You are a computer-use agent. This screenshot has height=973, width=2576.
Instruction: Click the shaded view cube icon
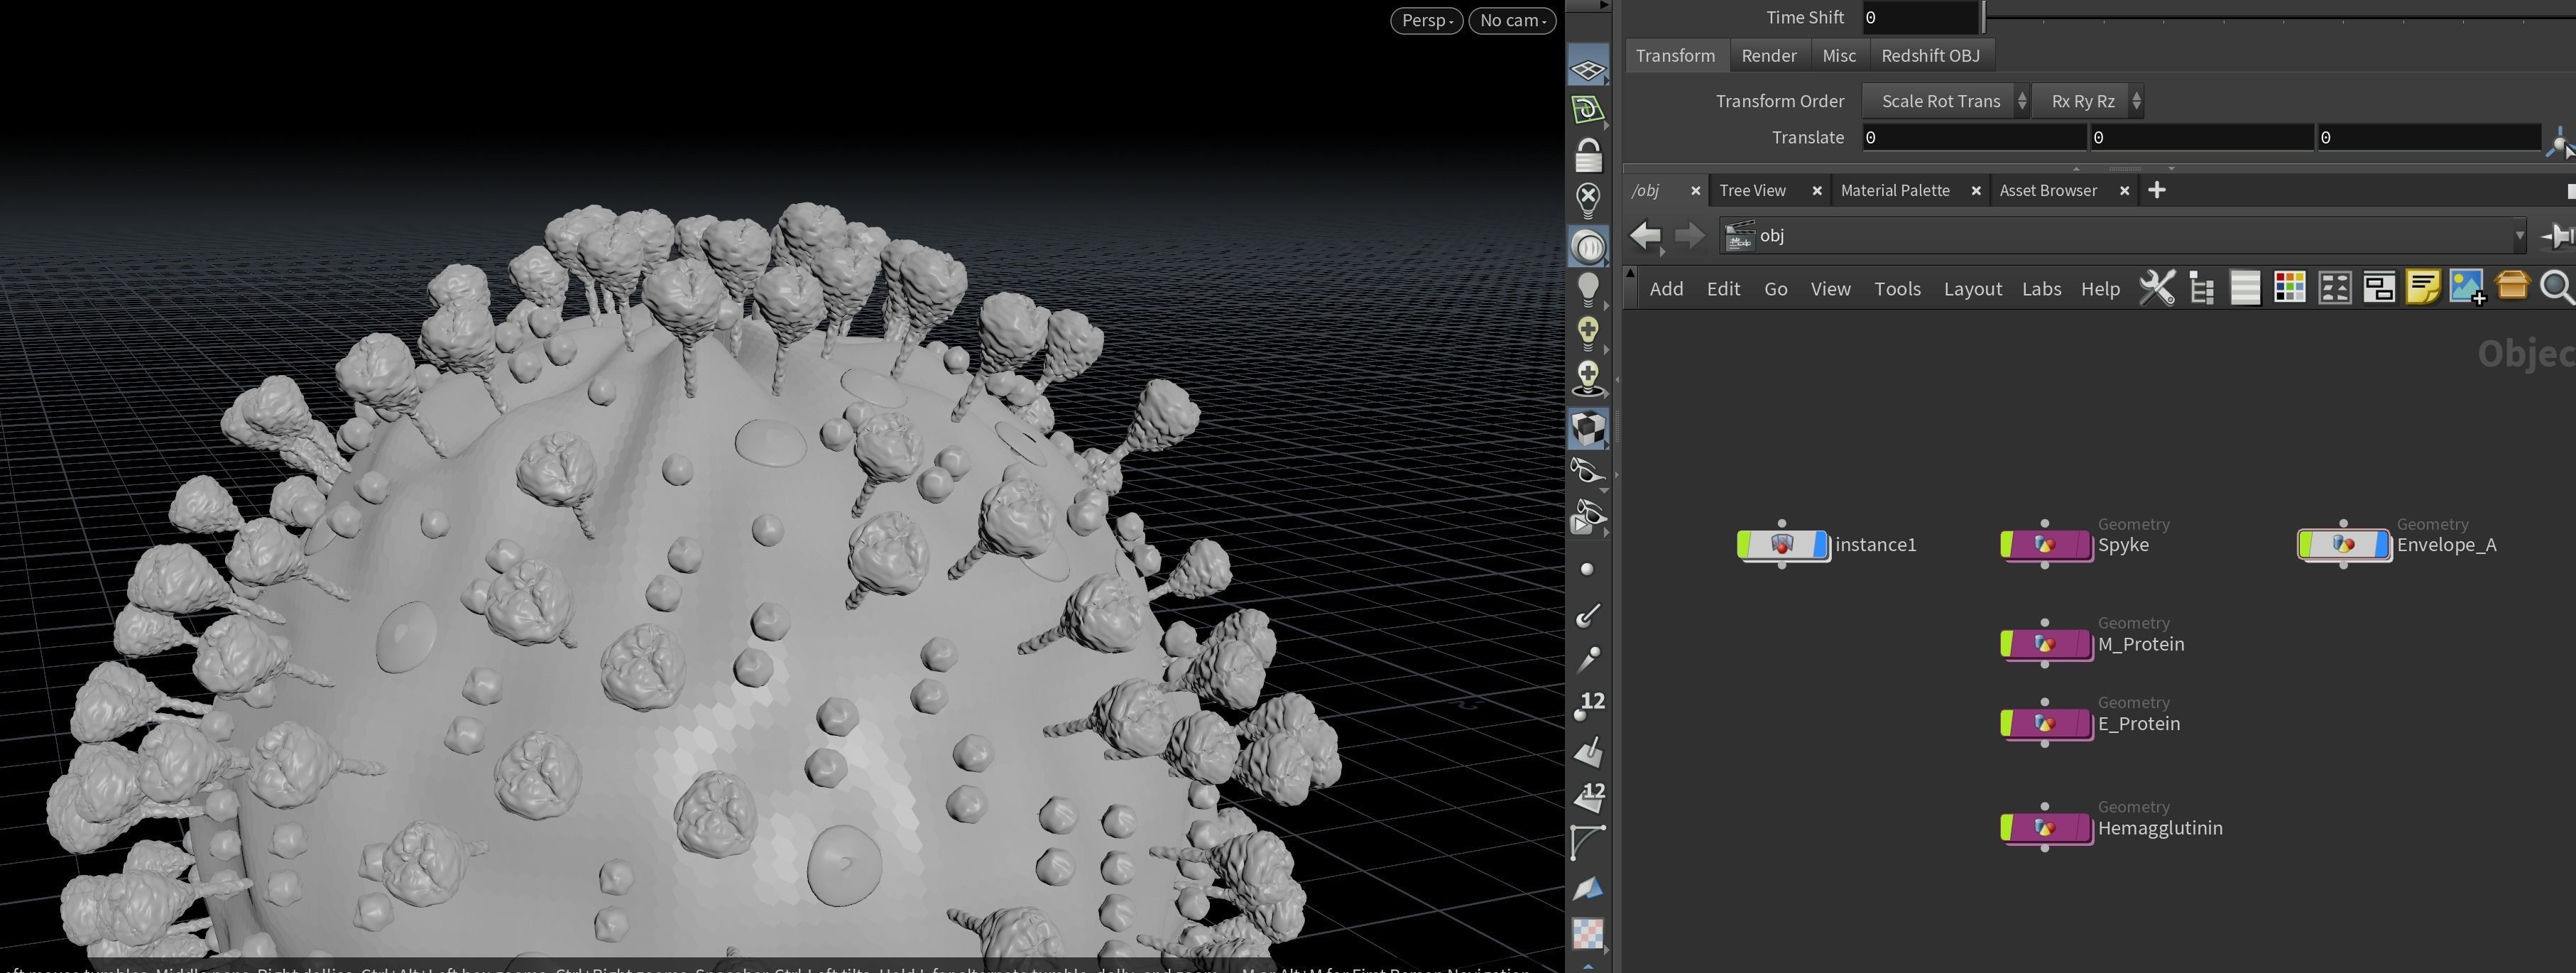tap(1589, 428)
